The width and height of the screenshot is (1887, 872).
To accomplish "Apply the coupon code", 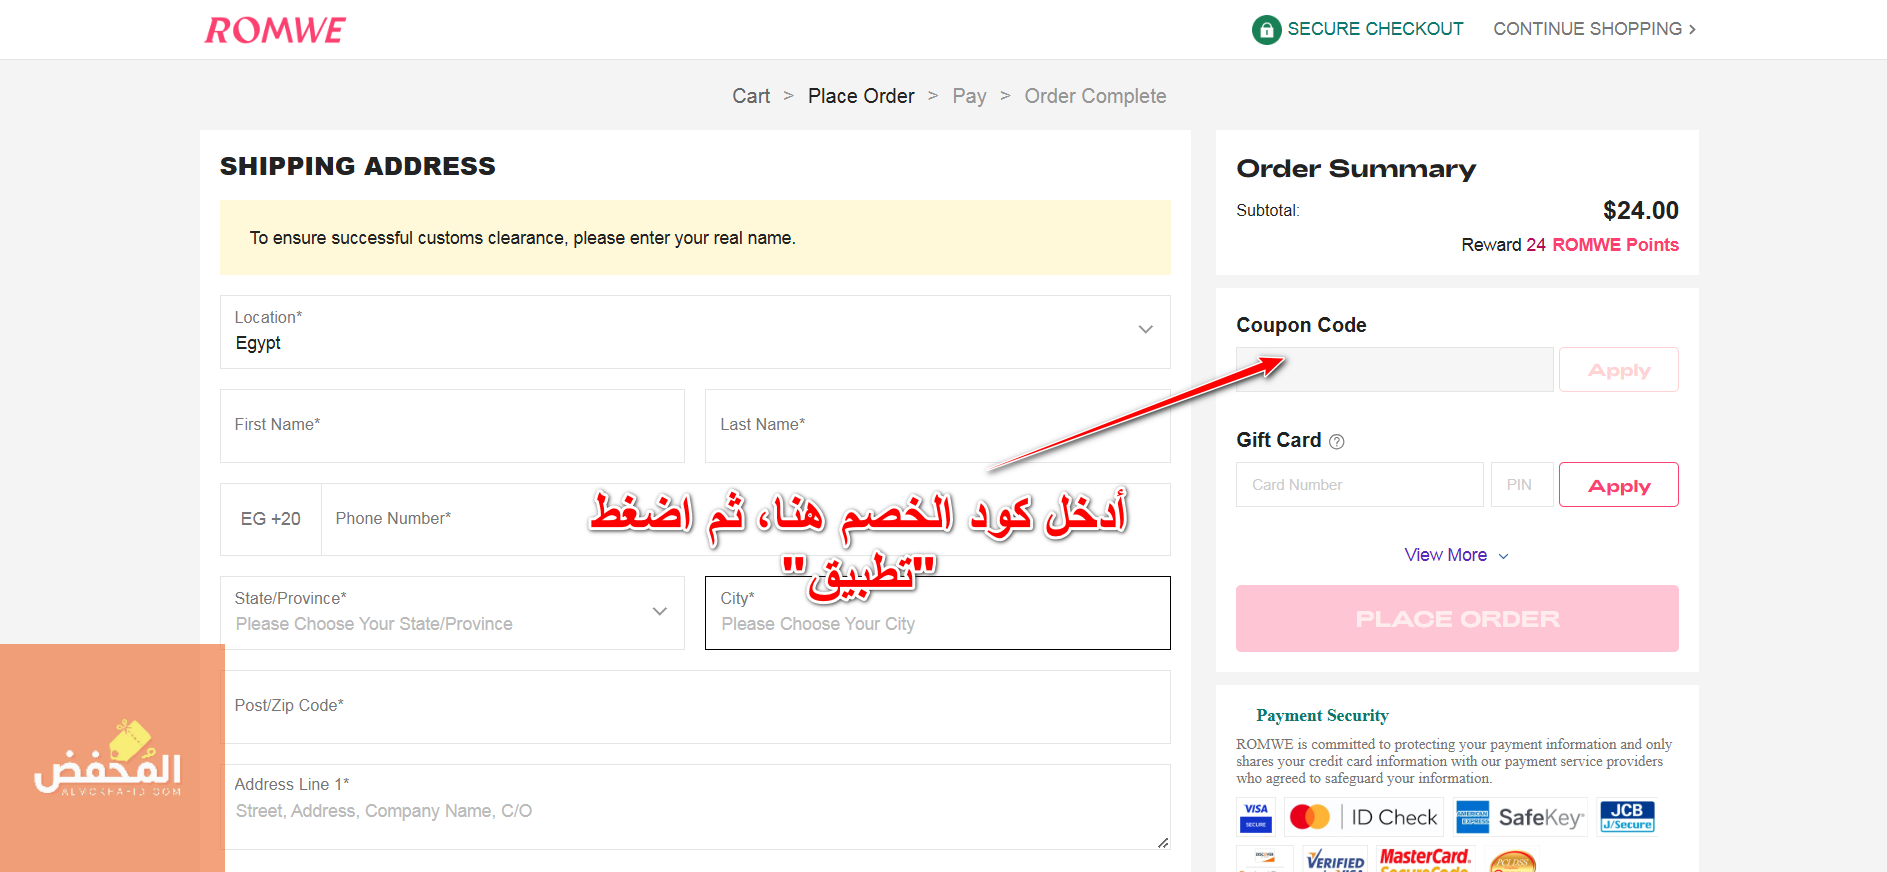I will click(1618, 370).
